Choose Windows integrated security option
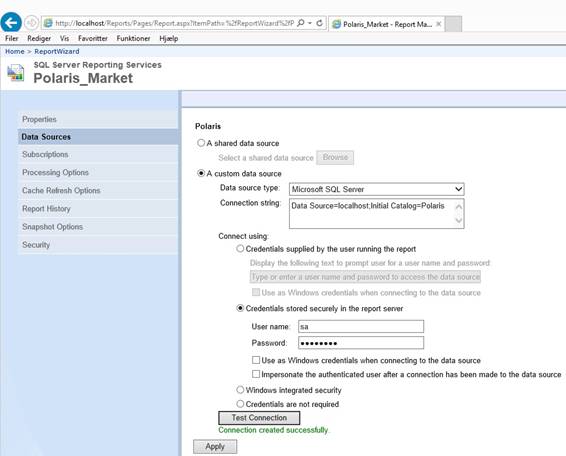Viewport: 566px width, 456px height. [x=240, y=390]
